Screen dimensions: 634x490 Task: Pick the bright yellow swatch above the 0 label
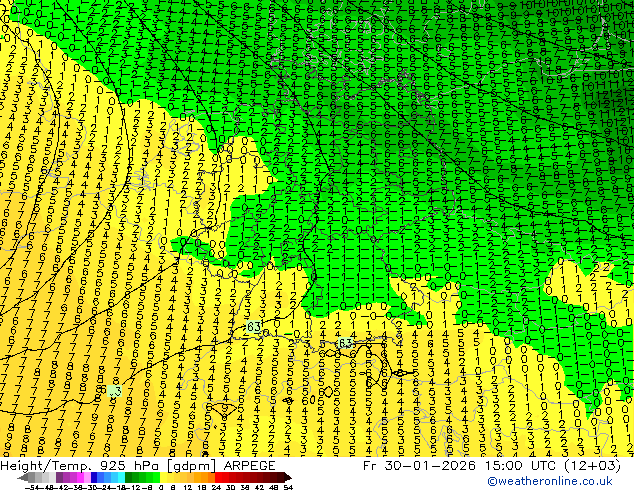click(x=163, y=477)
